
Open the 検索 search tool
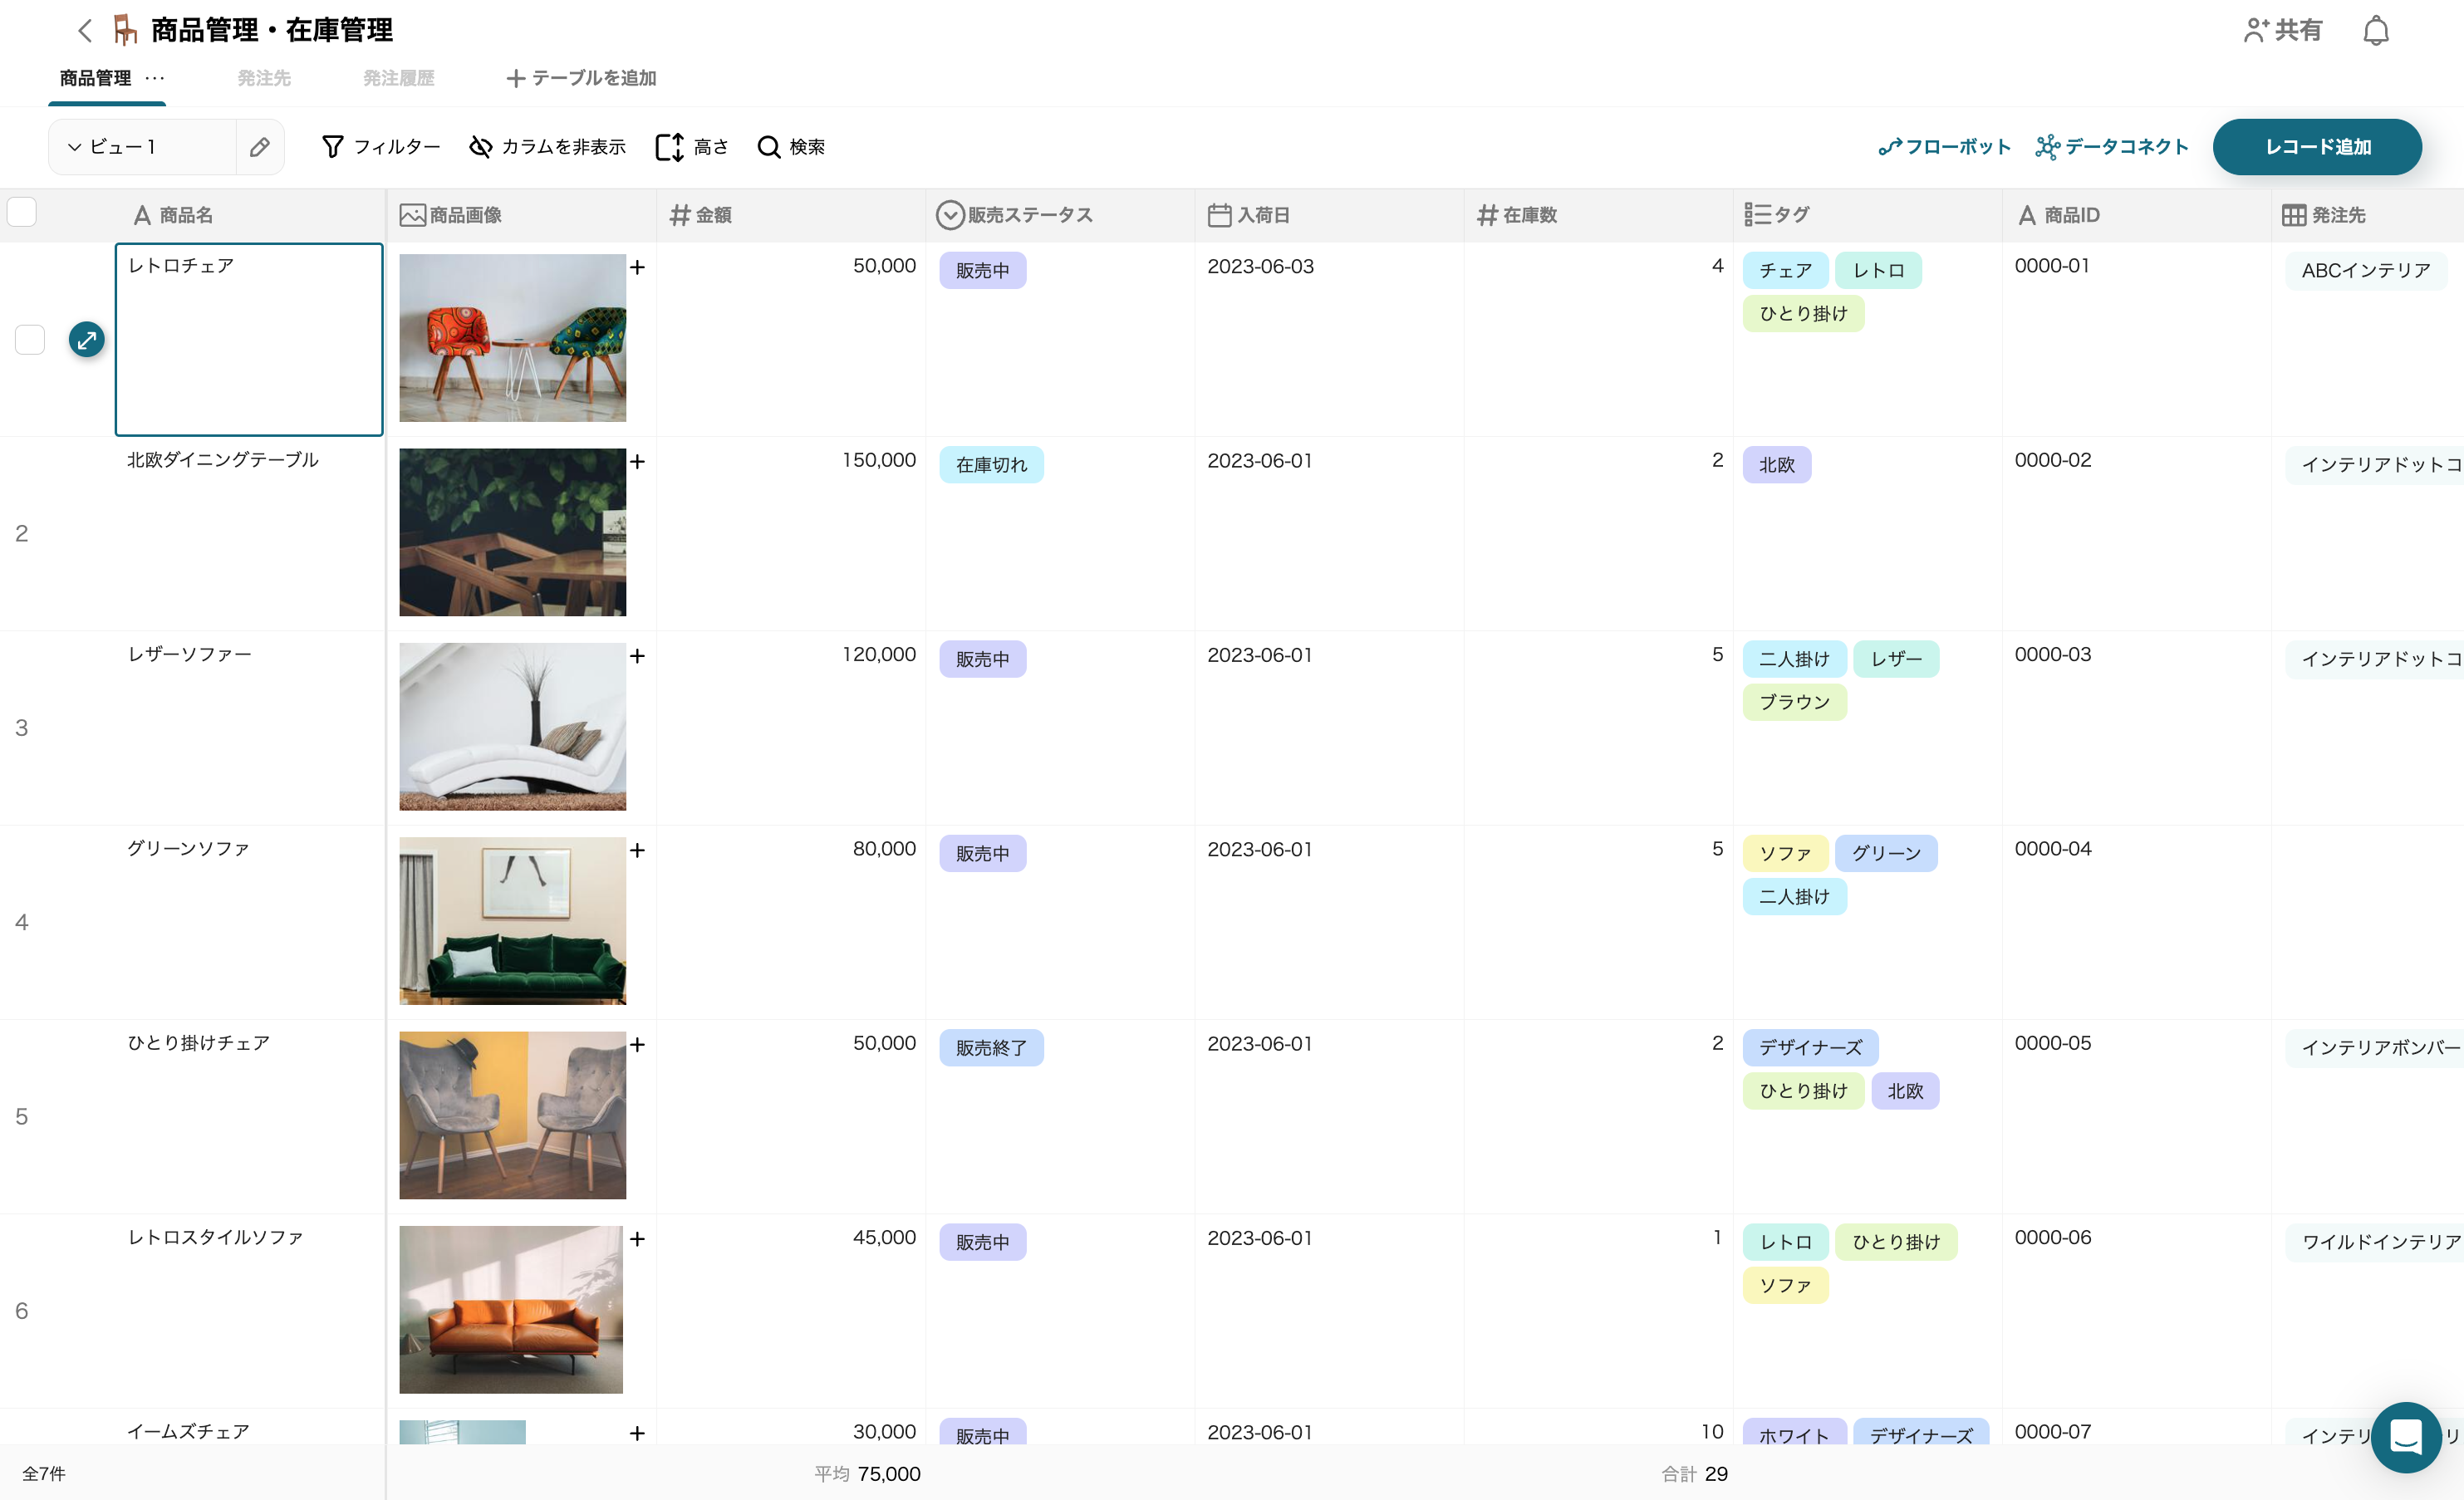click(791, 147)
